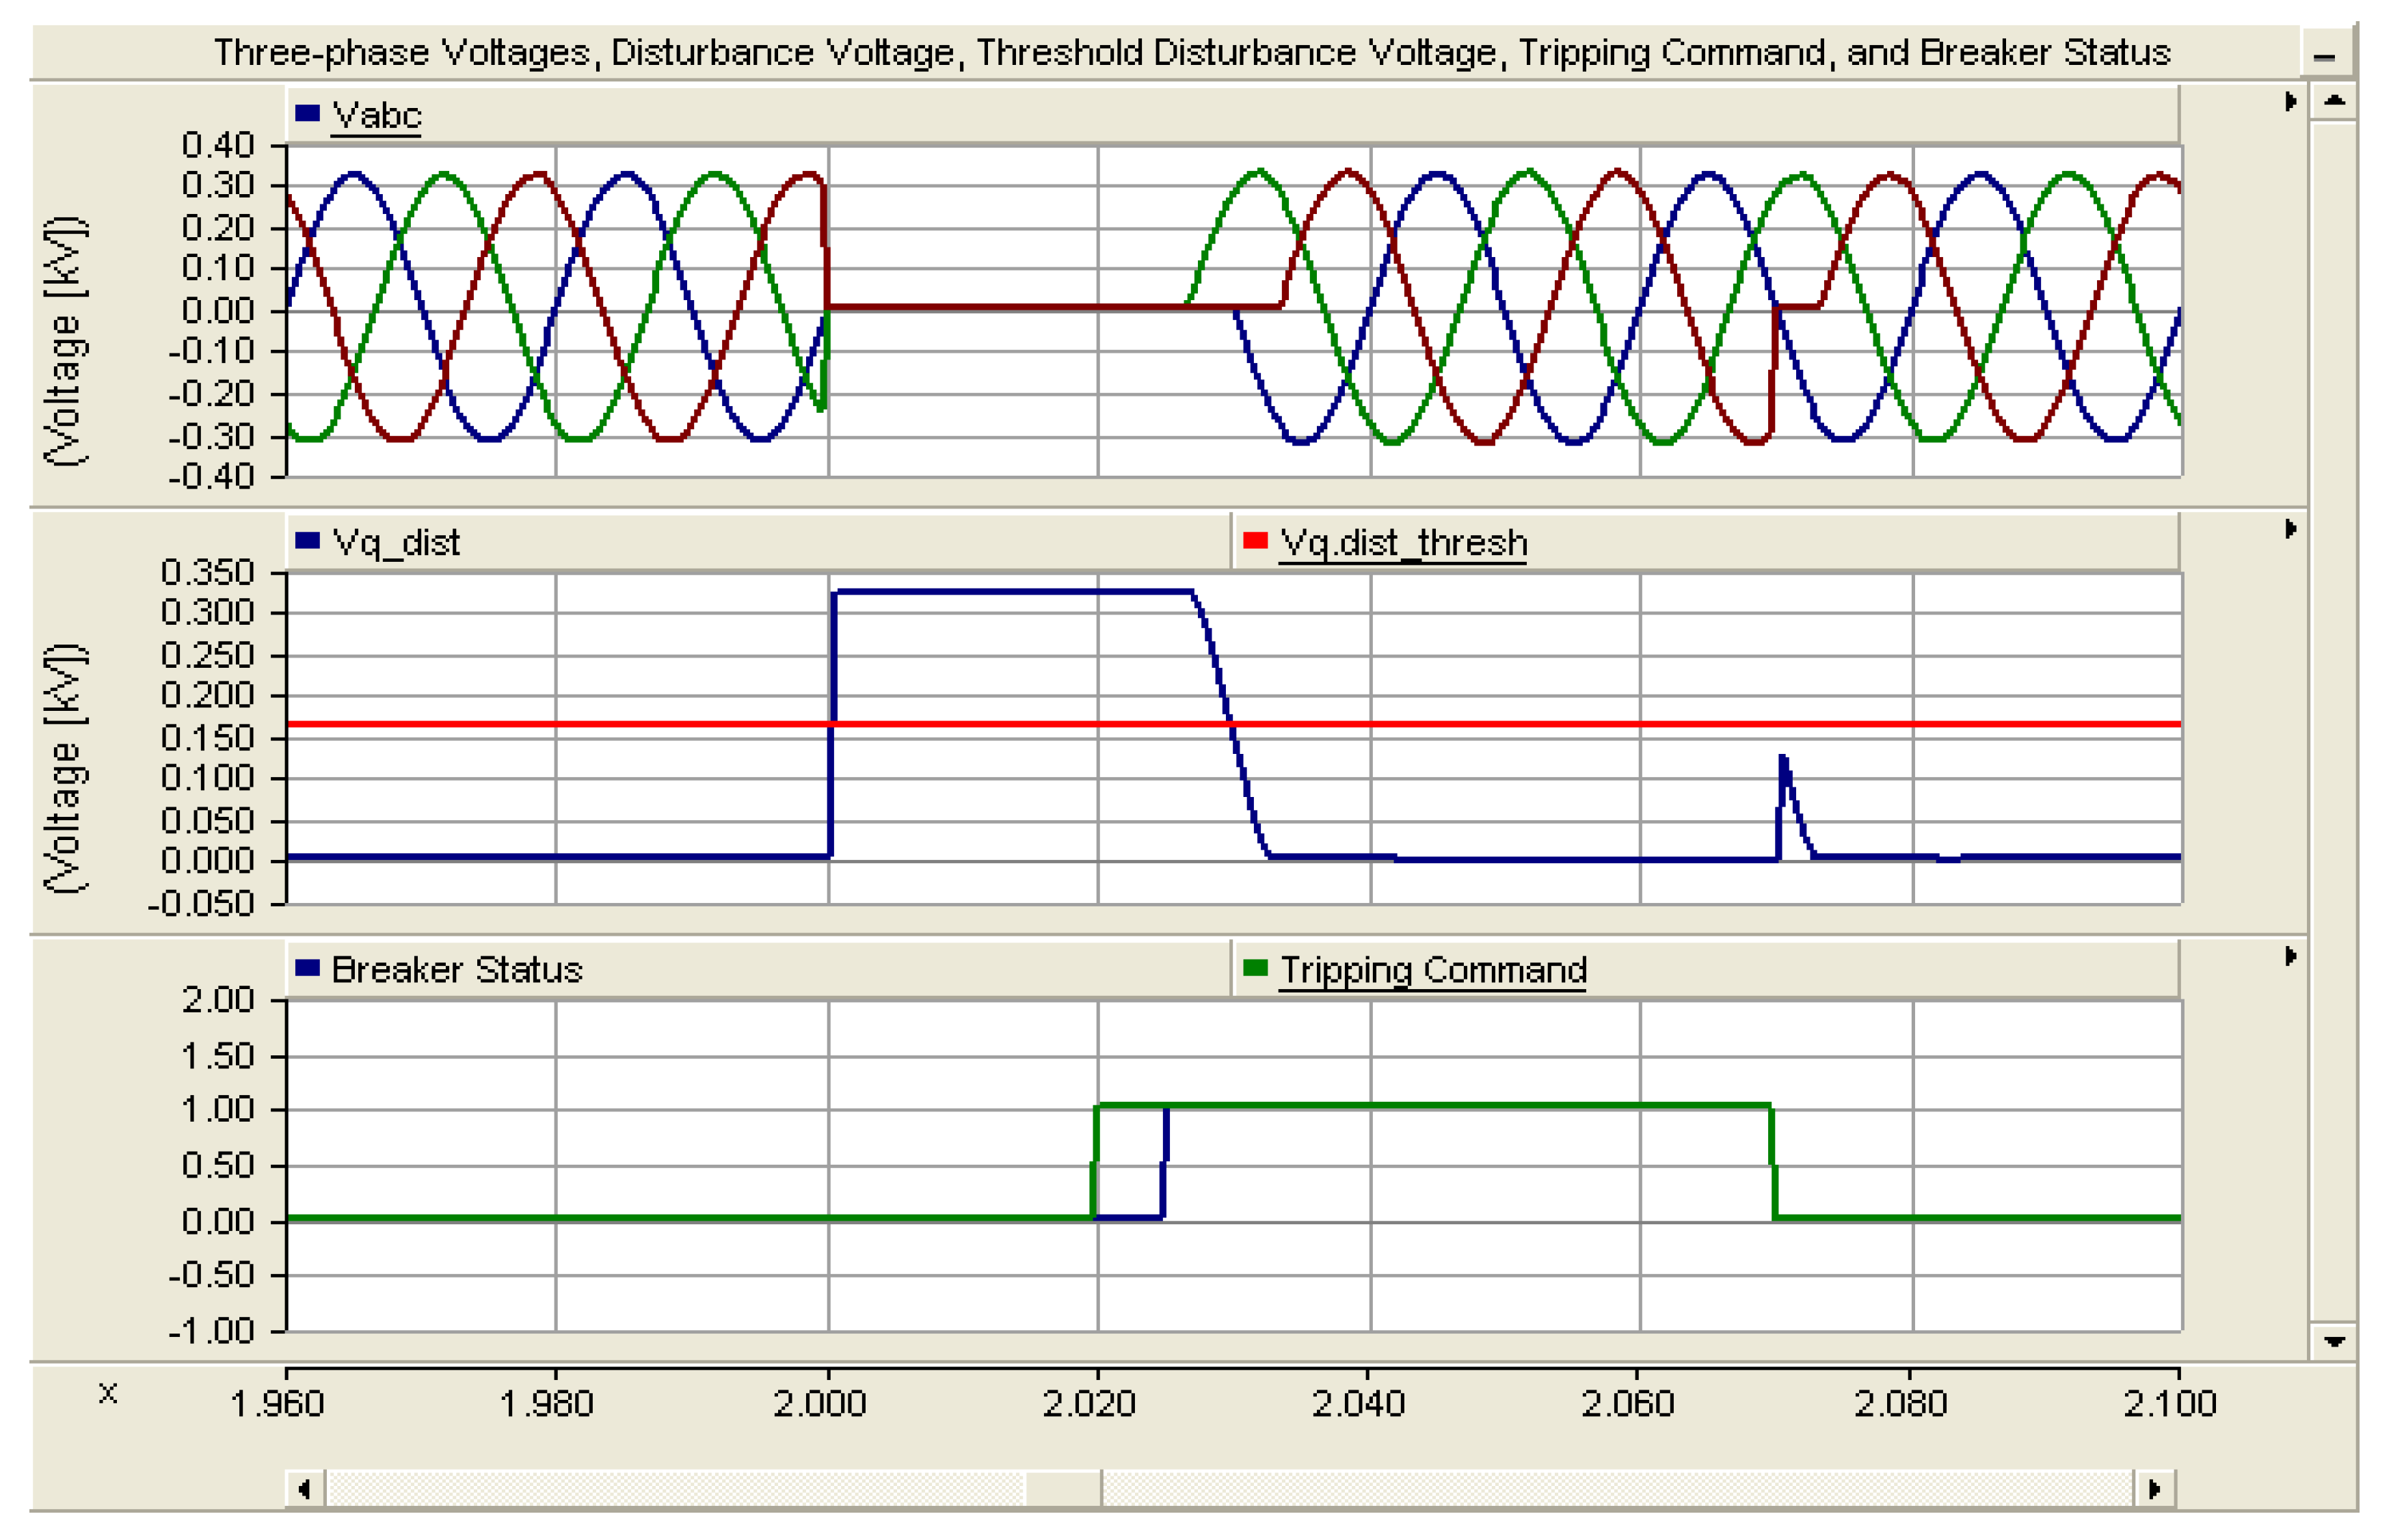Select the Vq_dist curve label

(x=396, y=542)
